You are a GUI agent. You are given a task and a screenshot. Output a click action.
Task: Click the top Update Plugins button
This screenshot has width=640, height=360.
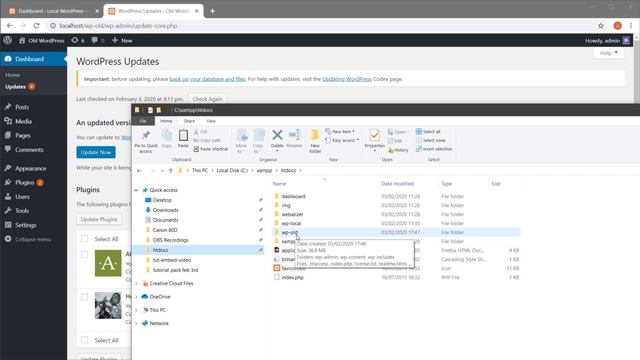pyautogui.click(x=99, y=220)
